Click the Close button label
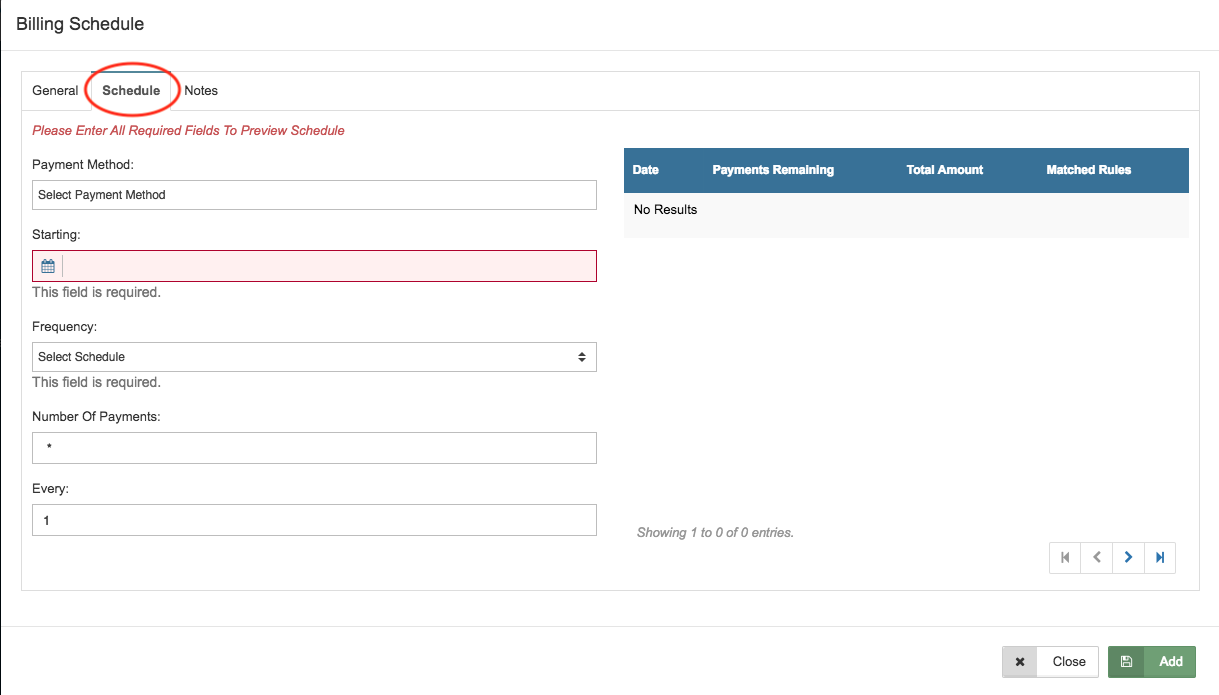Viewport: 1219px width, 695px height. click(1069, 661)
